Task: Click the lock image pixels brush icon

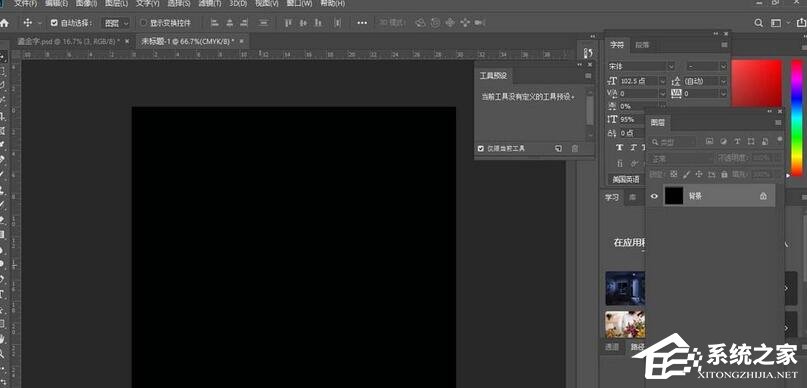Action: (x=686, y=174)
